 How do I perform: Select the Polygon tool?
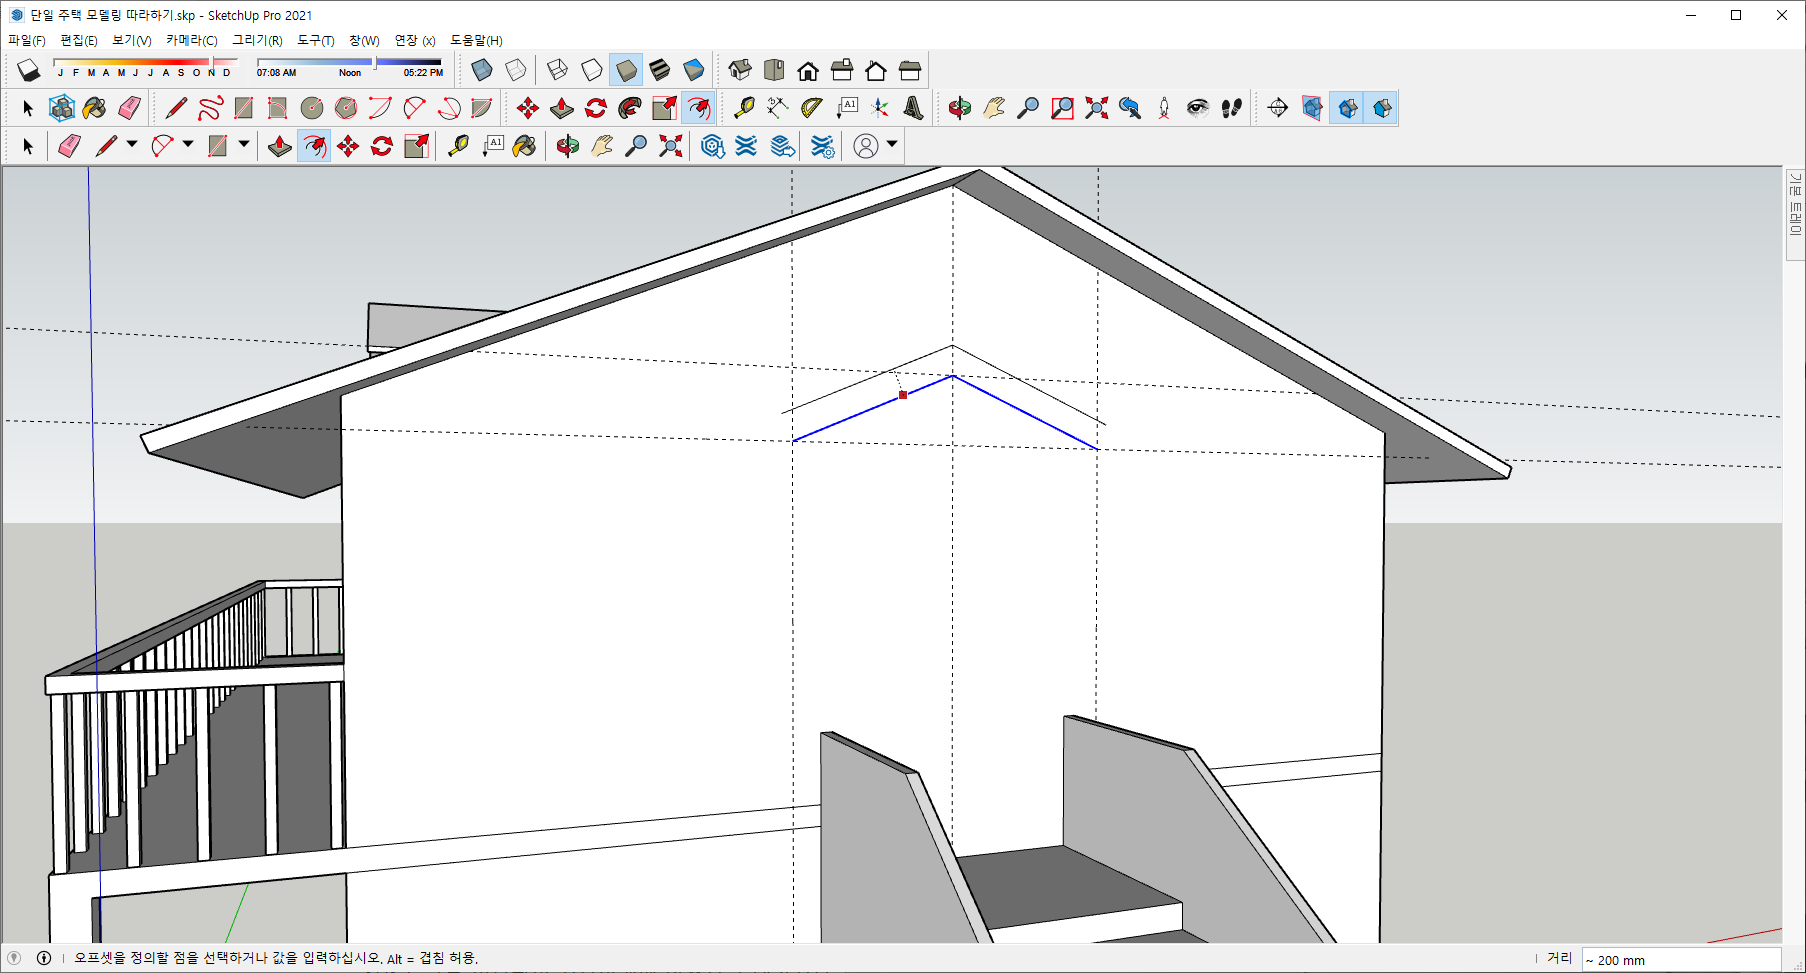[x=346, y=108]
